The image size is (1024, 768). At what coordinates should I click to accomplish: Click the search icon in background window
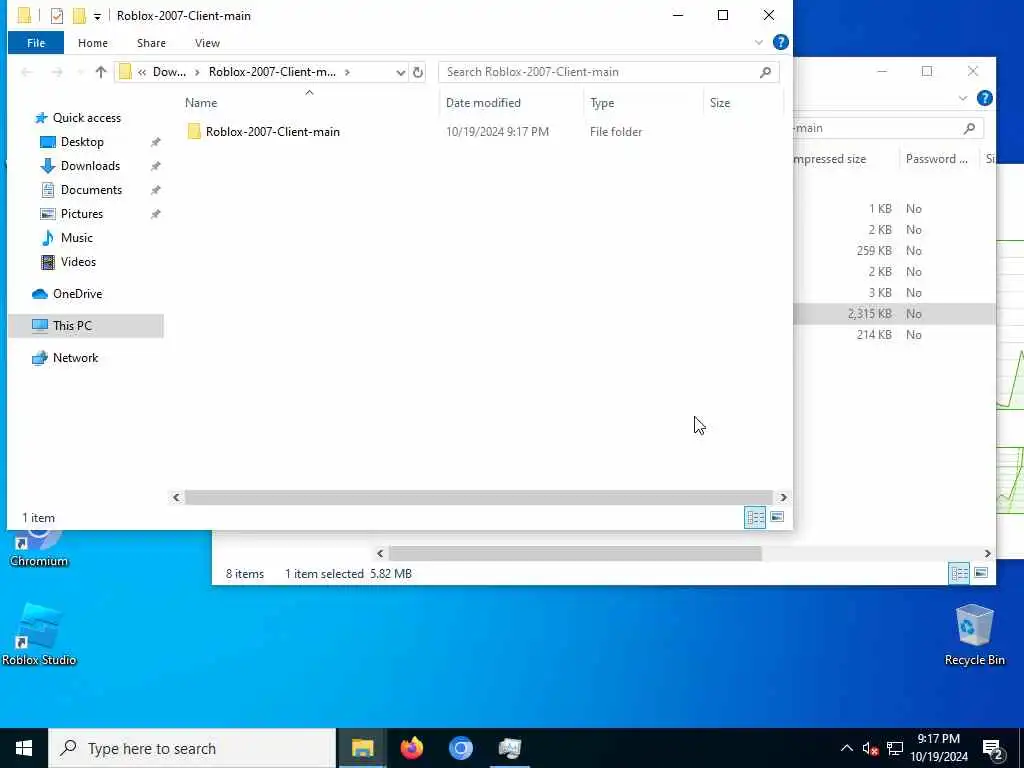[969, 129]
